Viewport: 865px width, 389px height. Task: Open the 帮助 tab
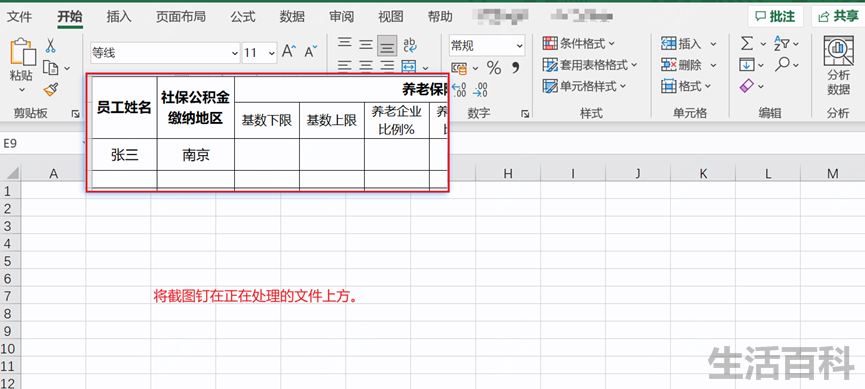tap(440, 17)
